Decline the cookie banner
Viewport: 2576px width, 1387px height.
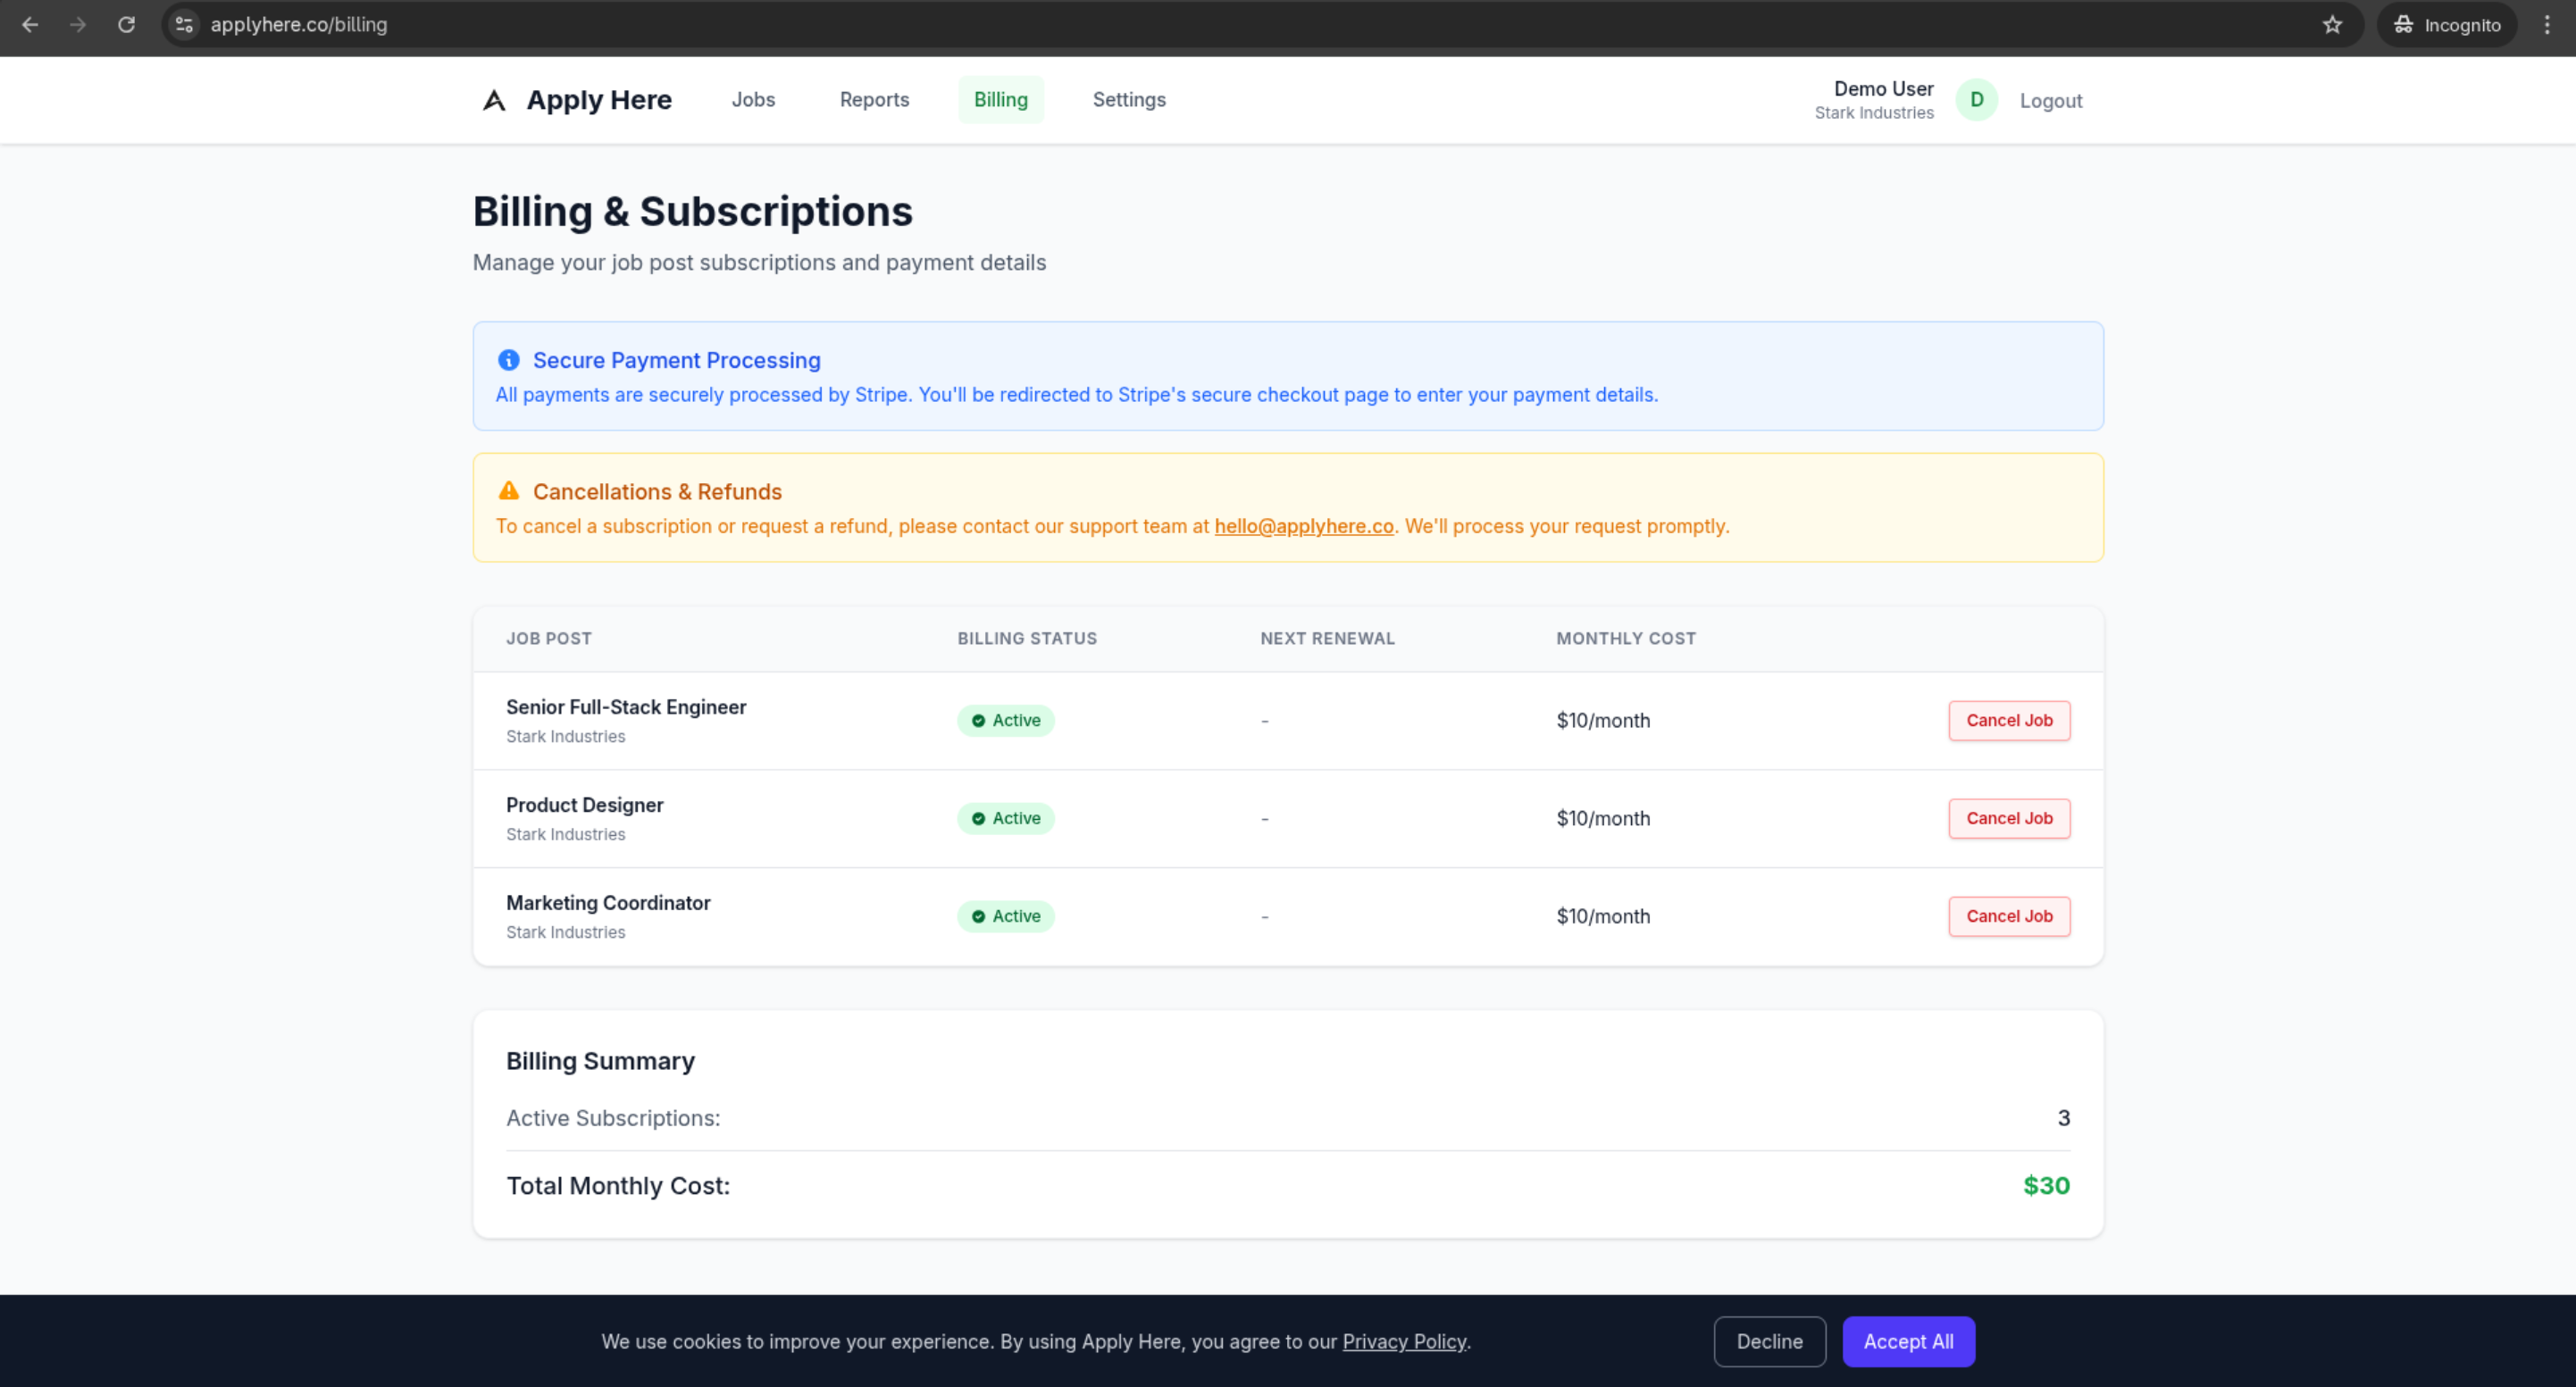(x=1768, y=1341)
